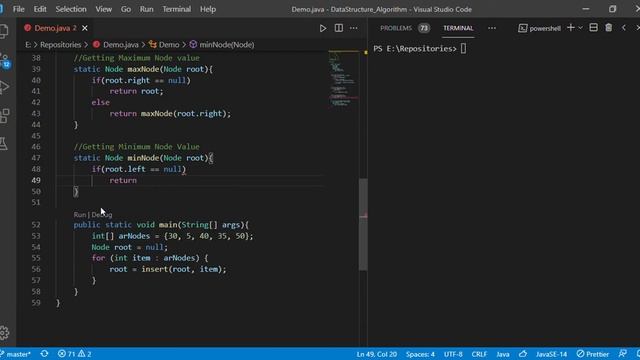The width and height of the screenshot is (640, 360).
Task: Click the master branch status item
Action: (16, 354)
